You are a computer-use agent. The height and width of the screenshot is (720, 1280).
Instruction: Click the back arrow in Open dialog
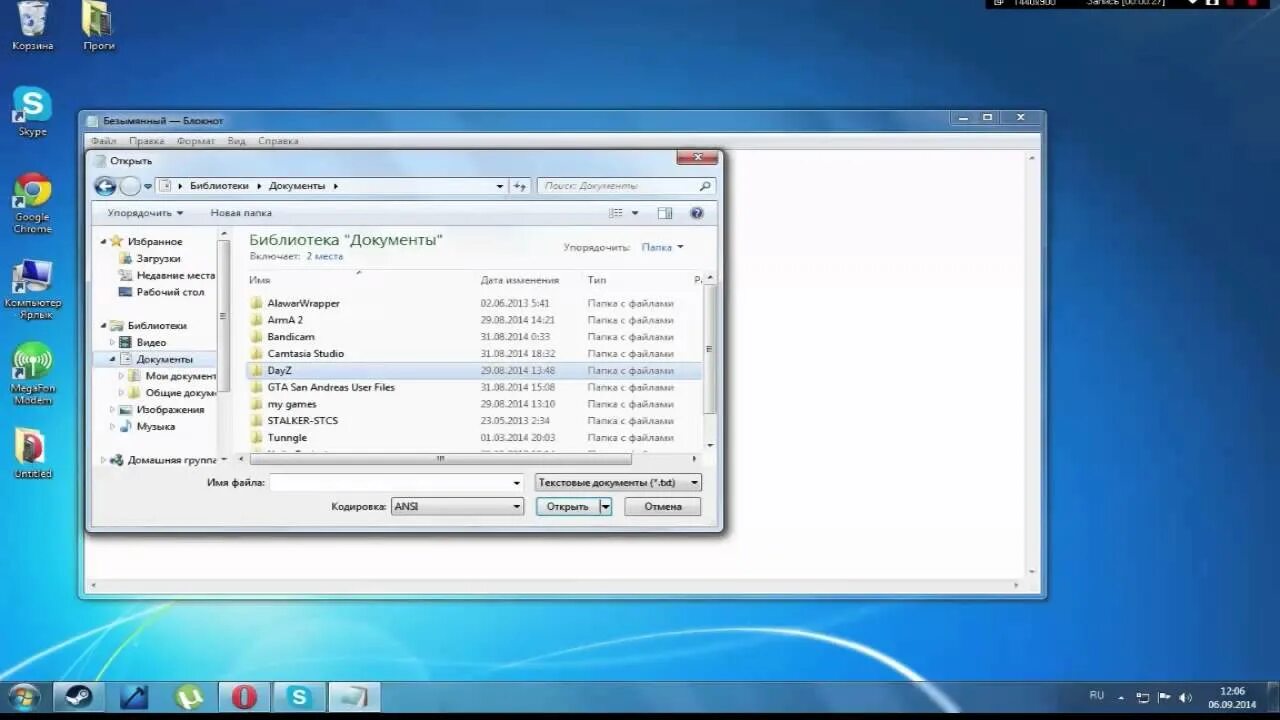[x=105, y=186]
